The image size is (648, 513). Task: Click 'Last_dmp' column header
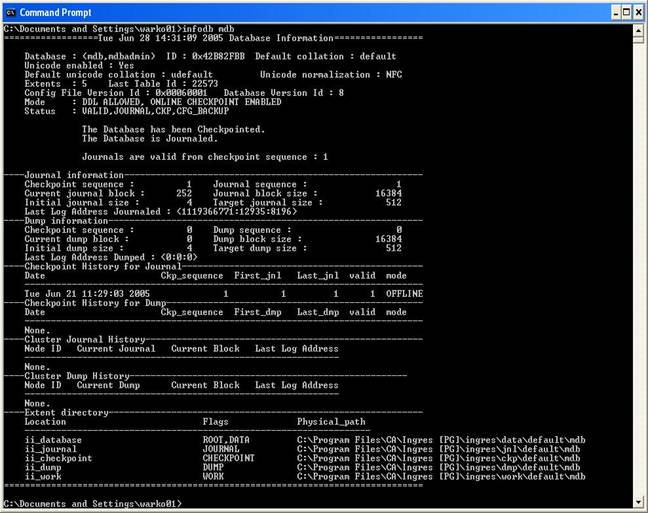(x=318, y=312)
